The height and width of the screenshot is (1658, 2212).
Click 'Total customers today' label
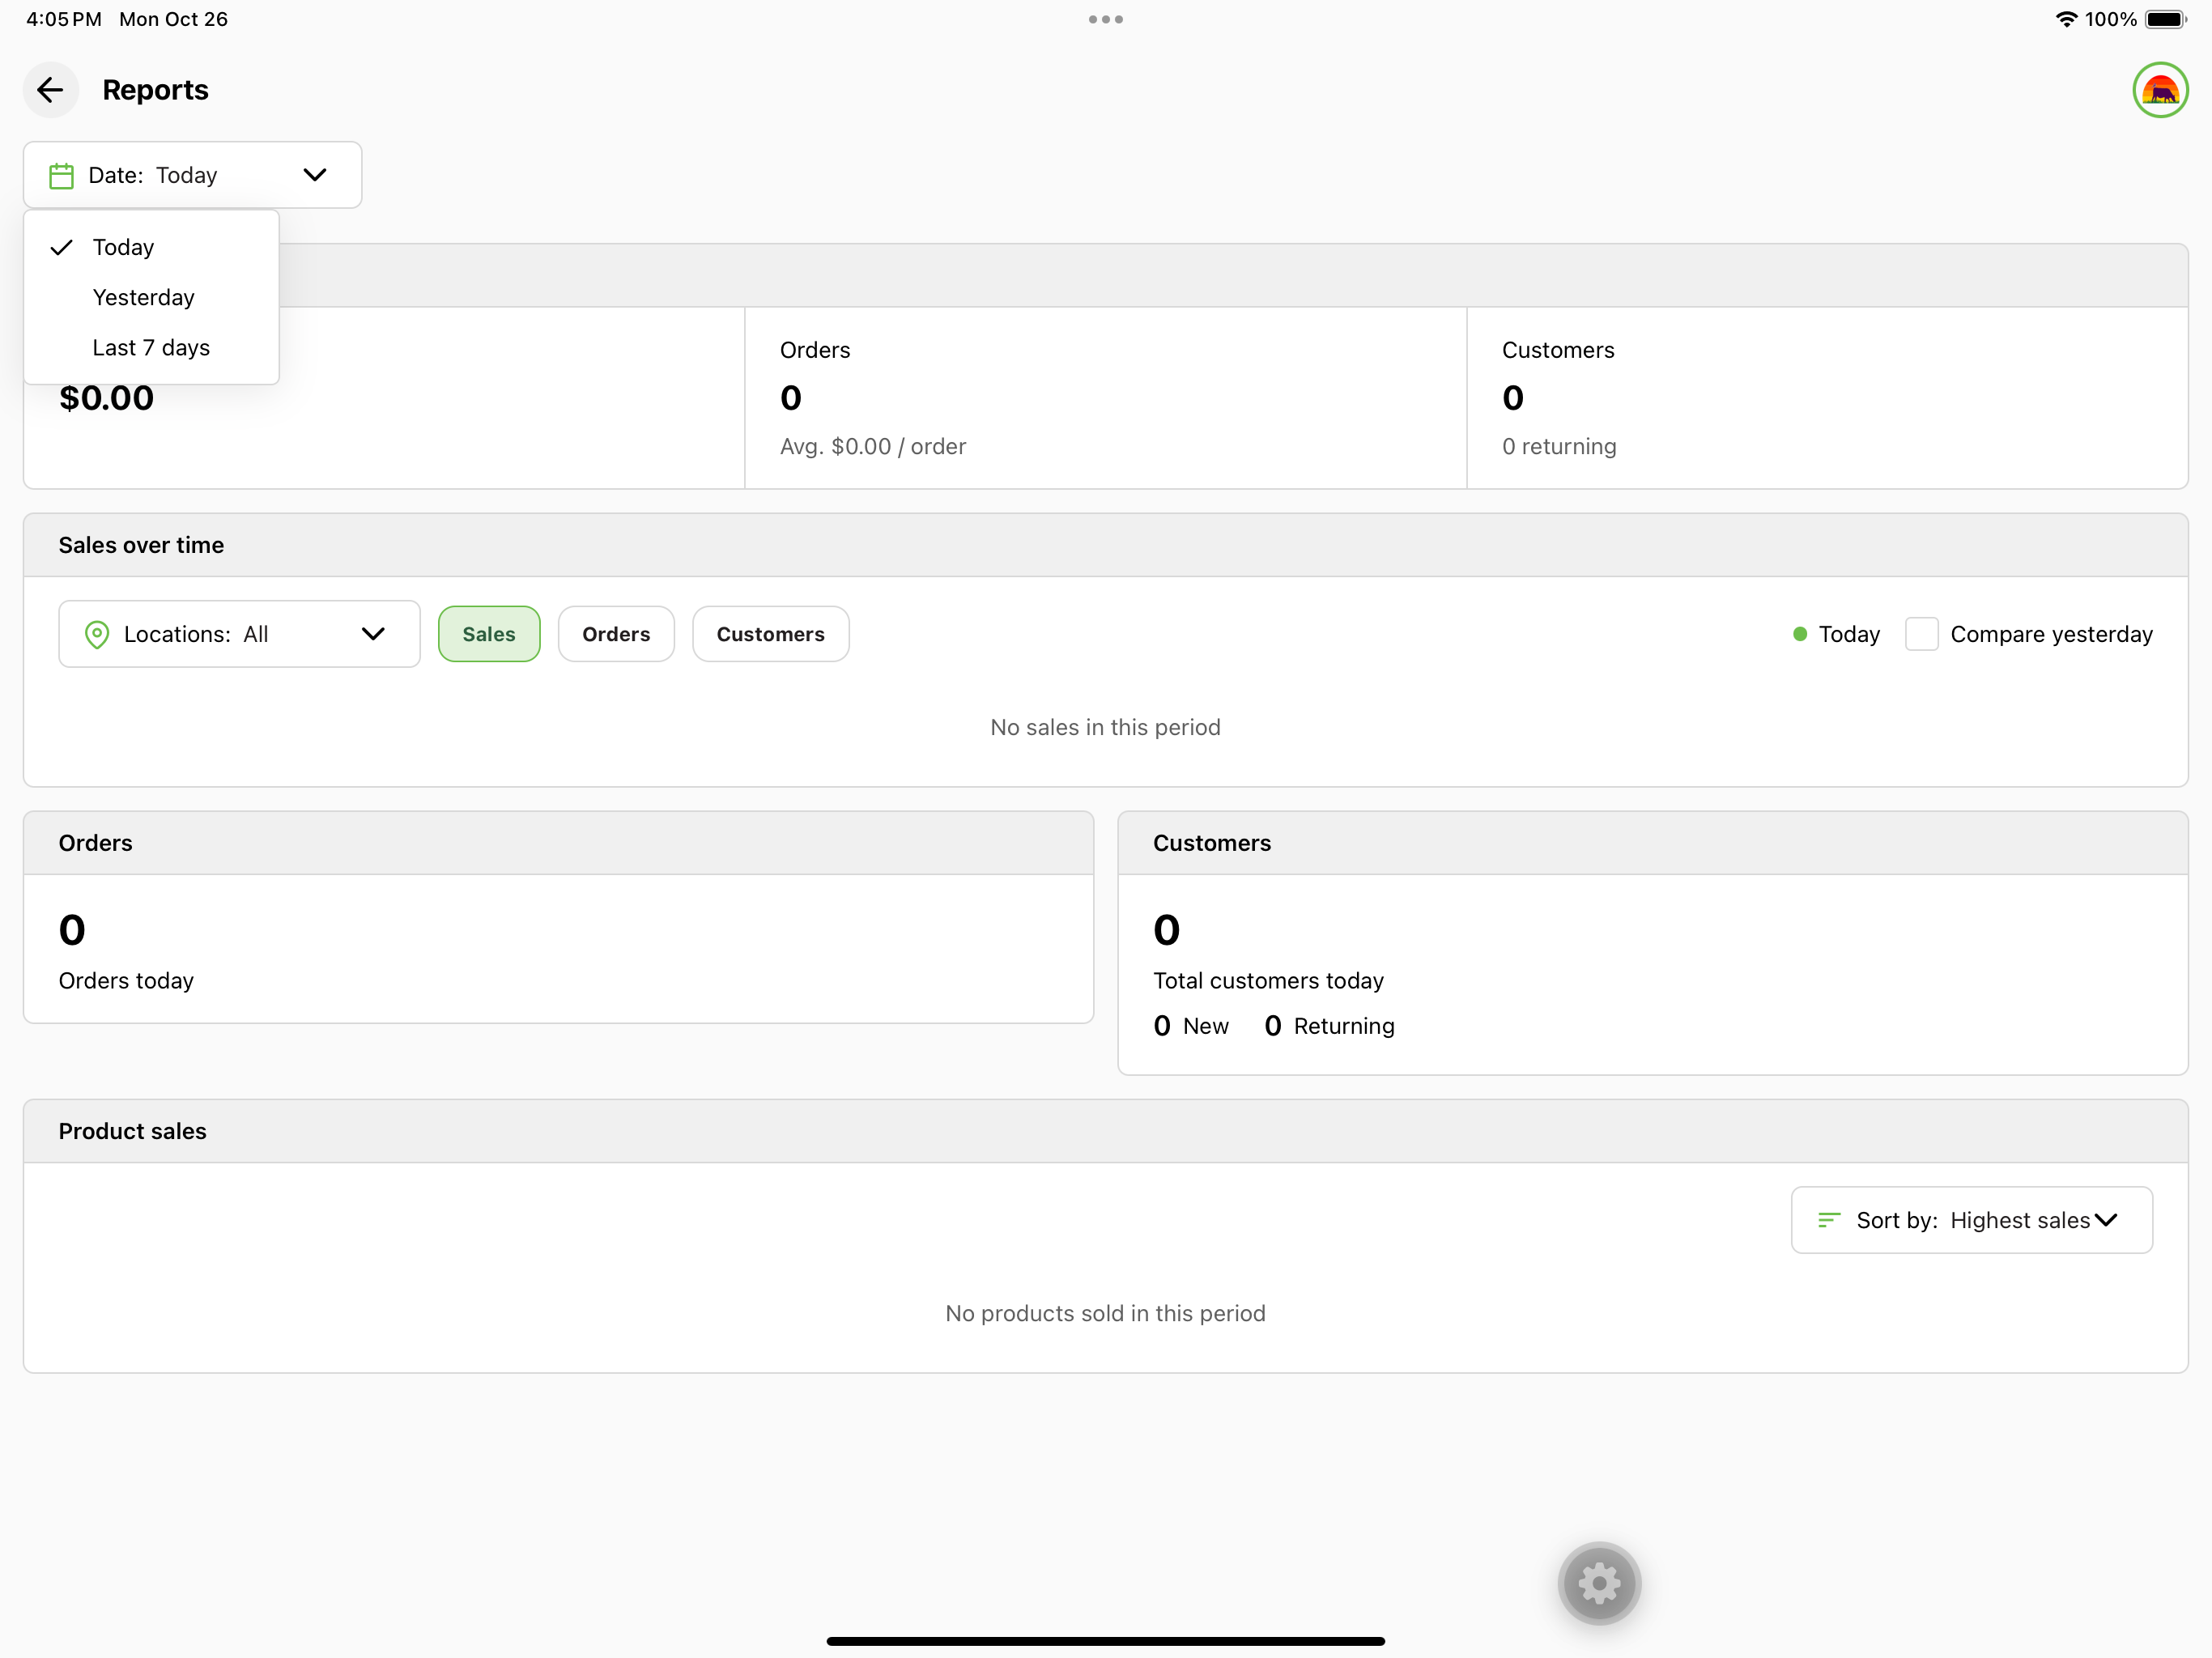point(1268,981)
